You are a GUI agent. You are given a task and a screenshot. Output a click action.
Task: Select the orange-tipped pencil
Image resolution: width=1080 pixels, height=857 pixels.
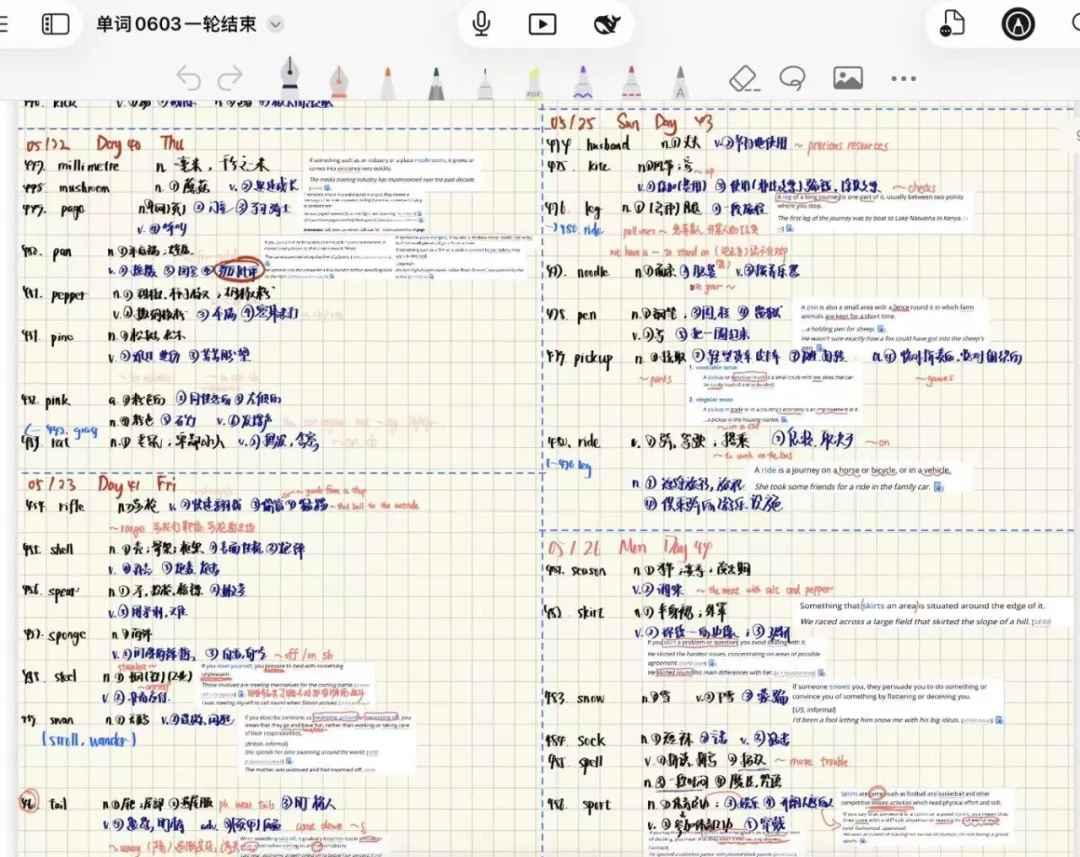point(388,83)
